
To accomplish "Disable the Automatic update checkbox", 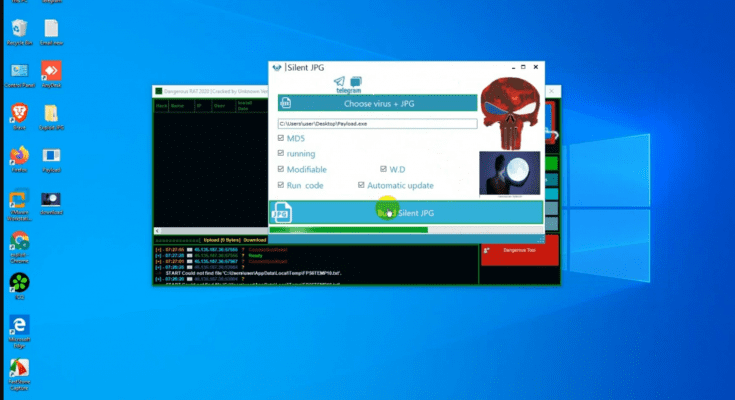I will [x=361, y=185].
